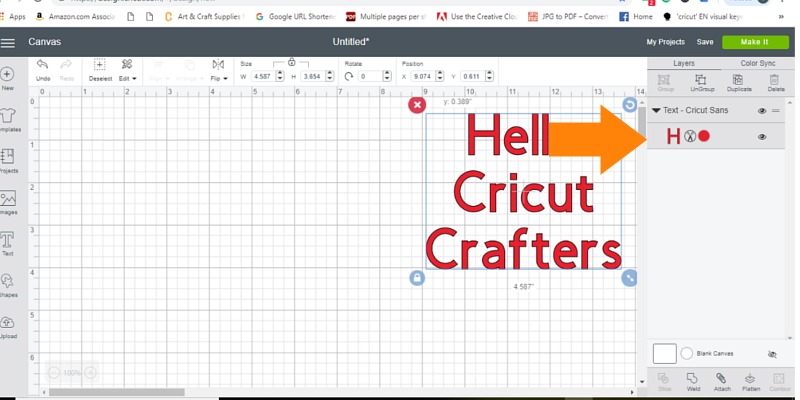
Task: Toggle the size aspect ratio lock
Action: 291,62
